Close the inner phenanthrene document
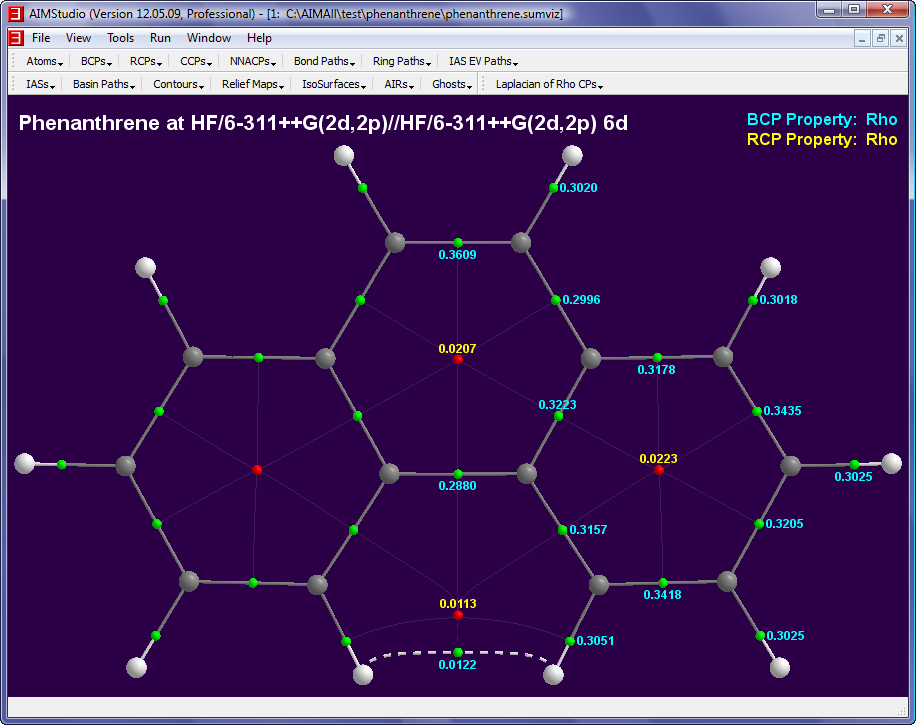The width and height of the screenshot is (916, 725). [899, 38]
